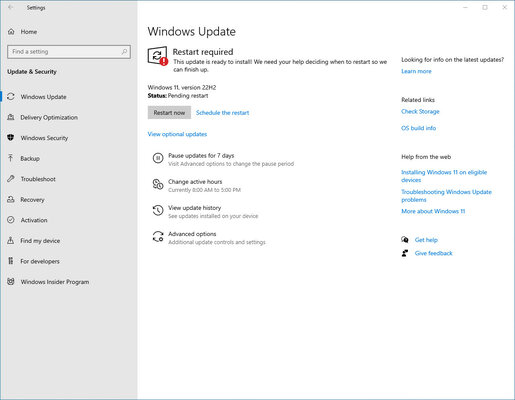
Task: Click the Activation checkmark icon
Action: tap(11, 220)
